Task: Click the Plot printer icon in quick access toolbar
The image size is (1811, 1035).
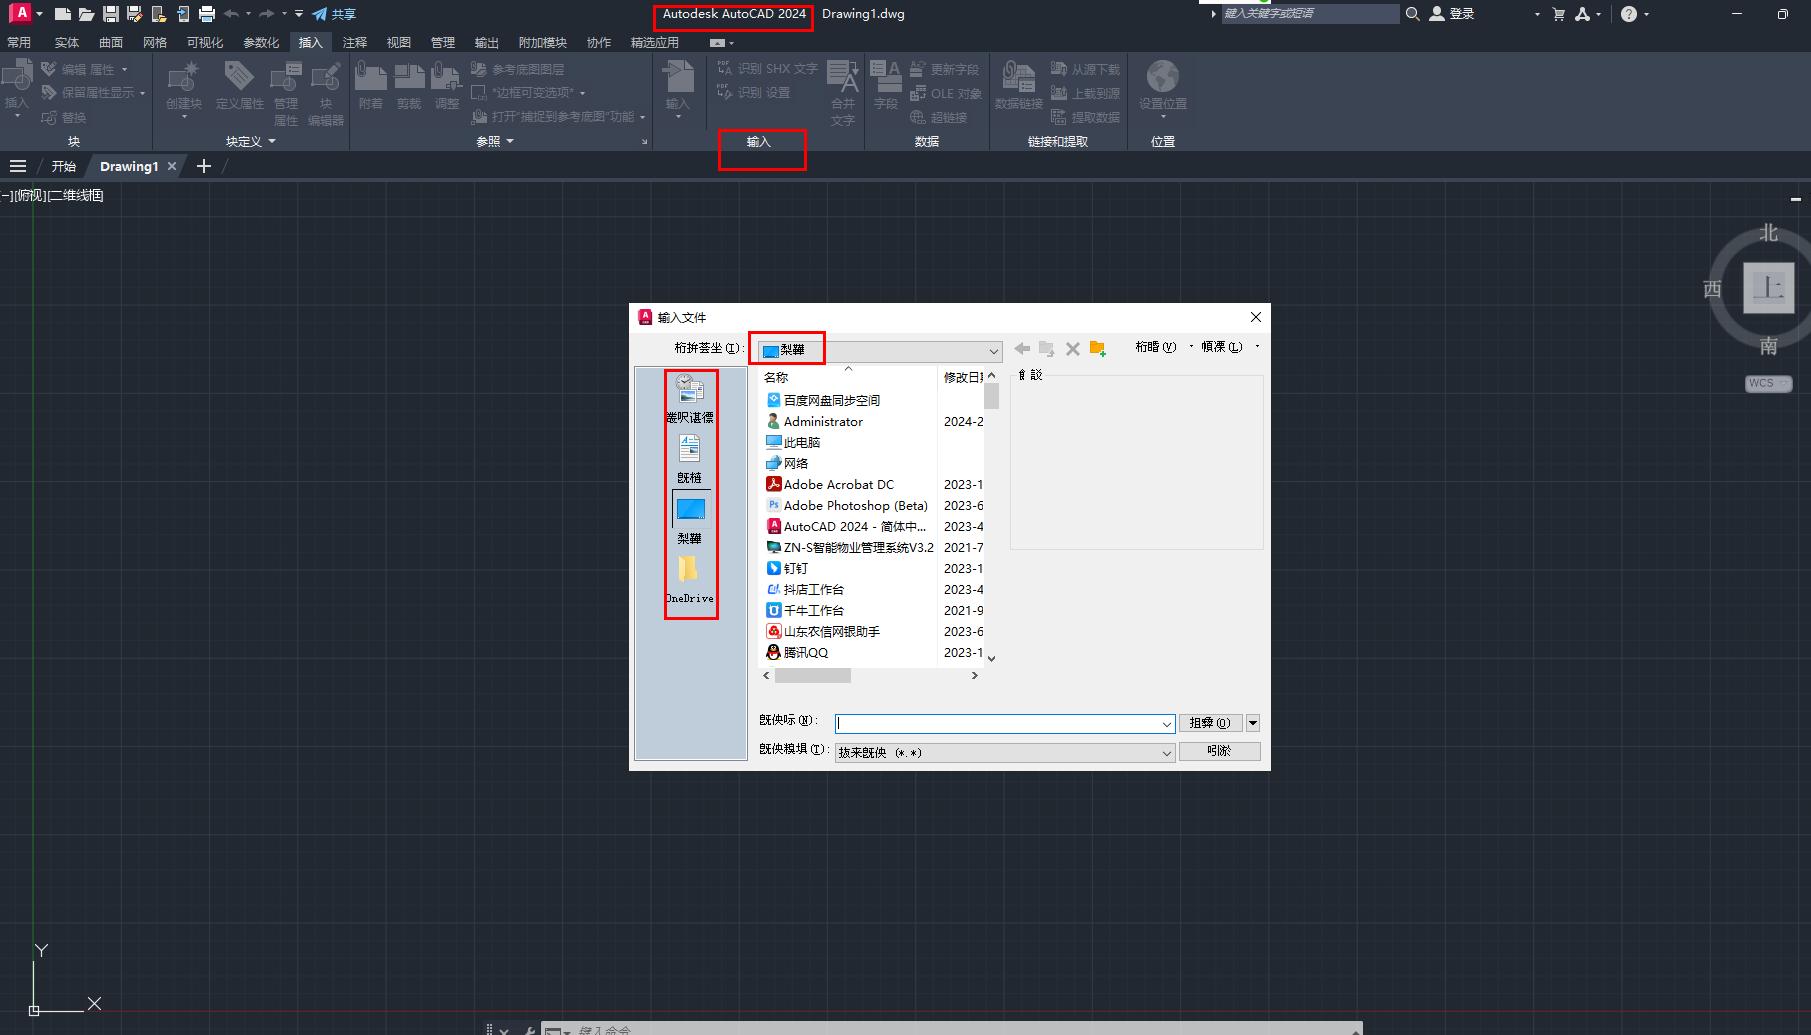Action: pyautogui.click(x=207, y=14)
